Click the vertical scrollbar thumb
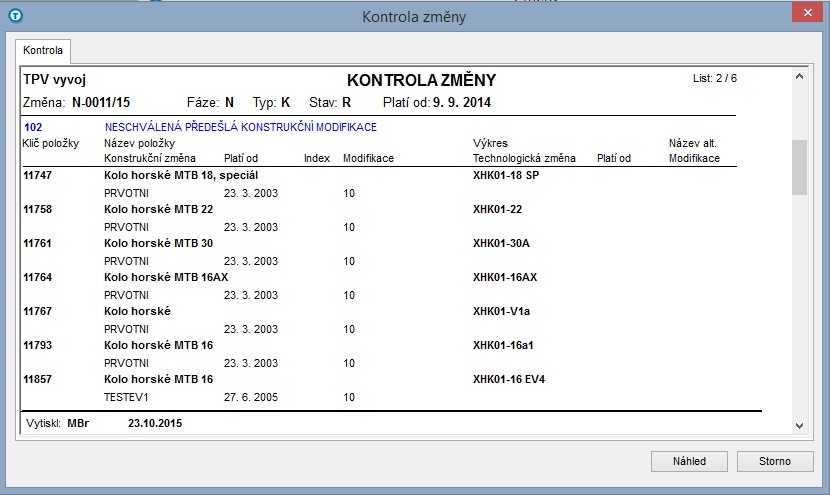 [x=798, y=166]
